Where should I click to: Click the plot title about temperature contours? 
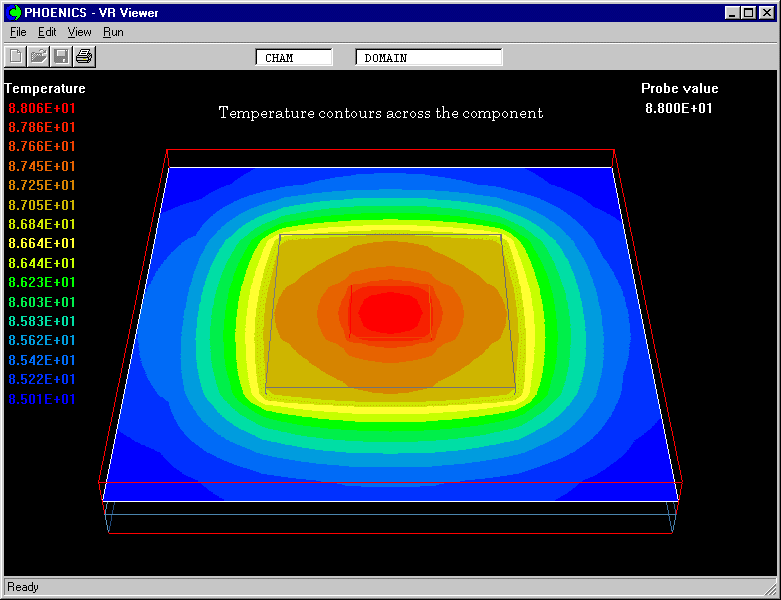381,113
